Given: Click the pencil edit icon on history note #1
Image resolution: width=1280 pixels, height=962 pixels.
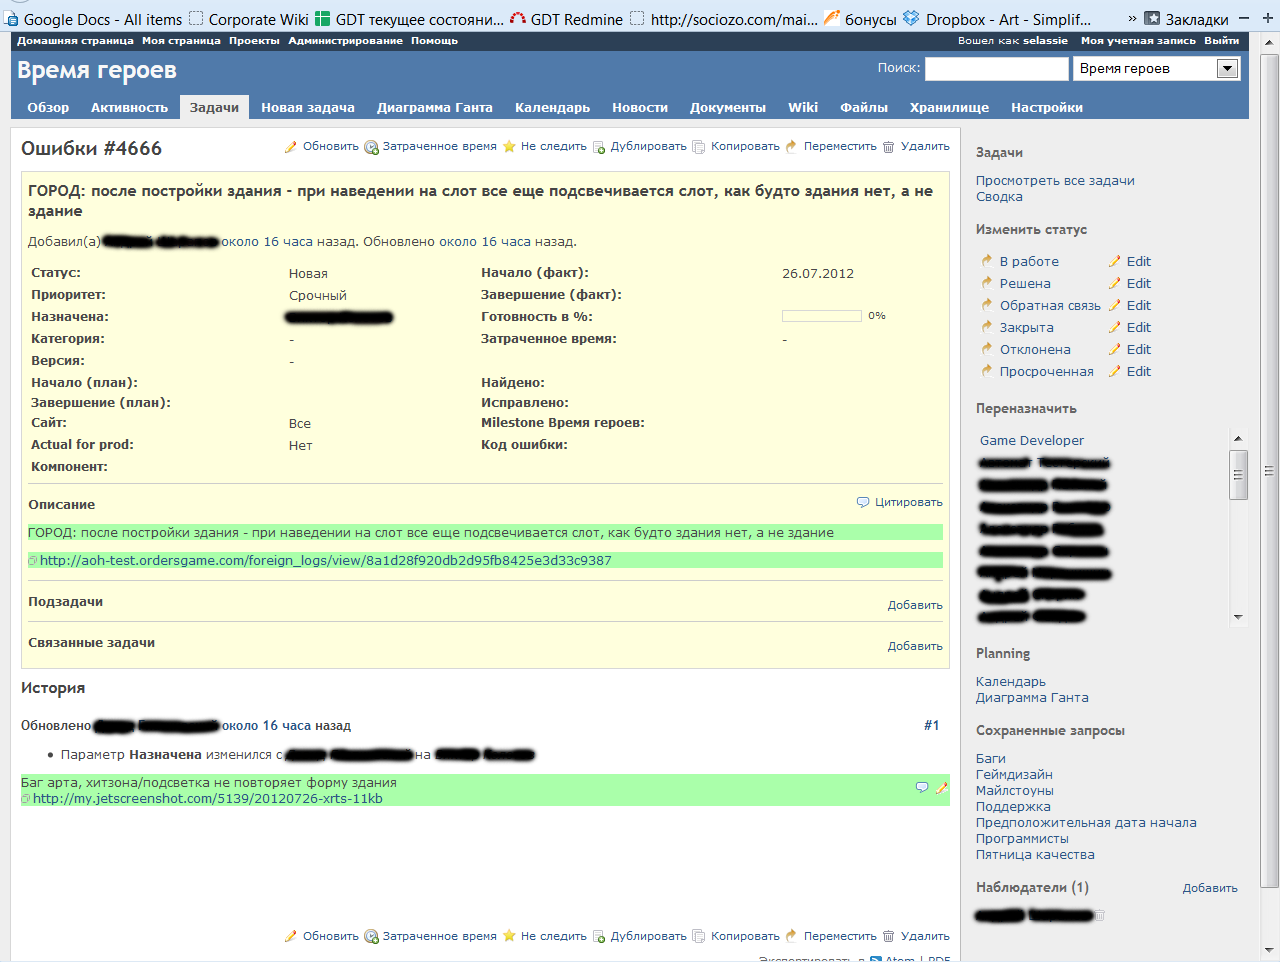Looking at the screenshot, I should (941, 788).
